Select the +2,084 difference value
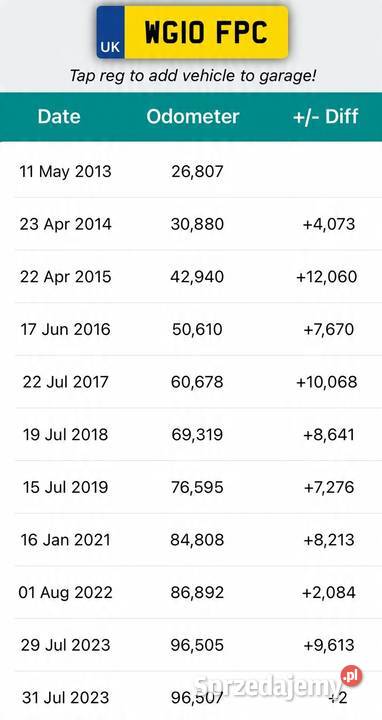This screenshot has height=720, width=382. click(329, 592)
